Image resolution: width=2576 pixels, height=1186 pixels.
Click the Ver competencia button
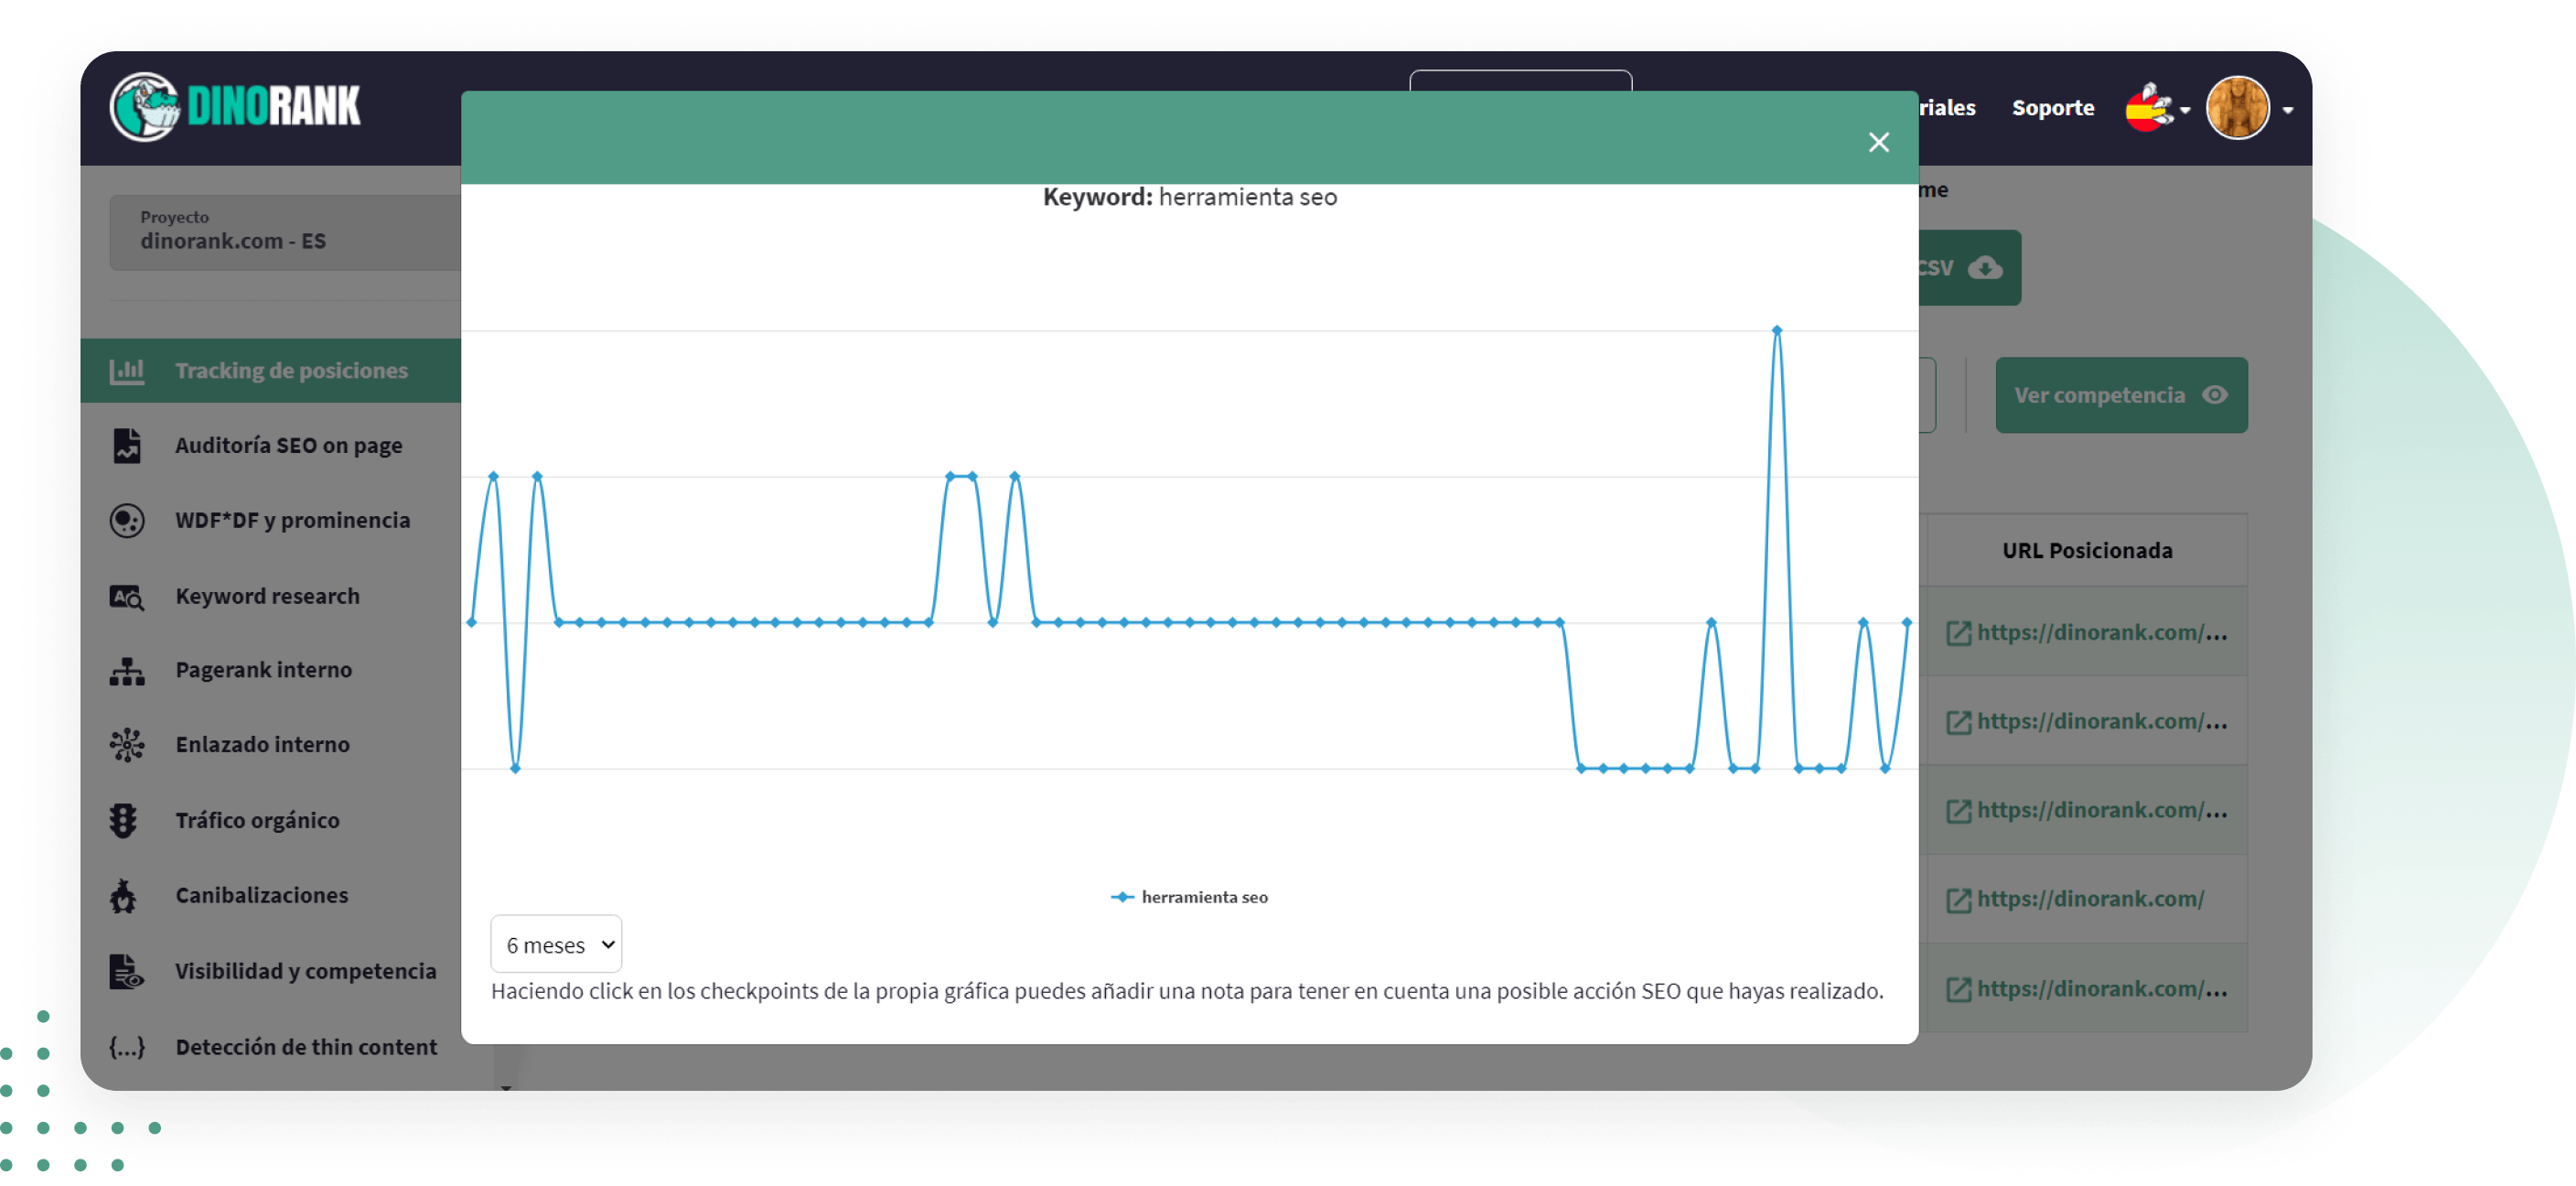[2120, 395]
